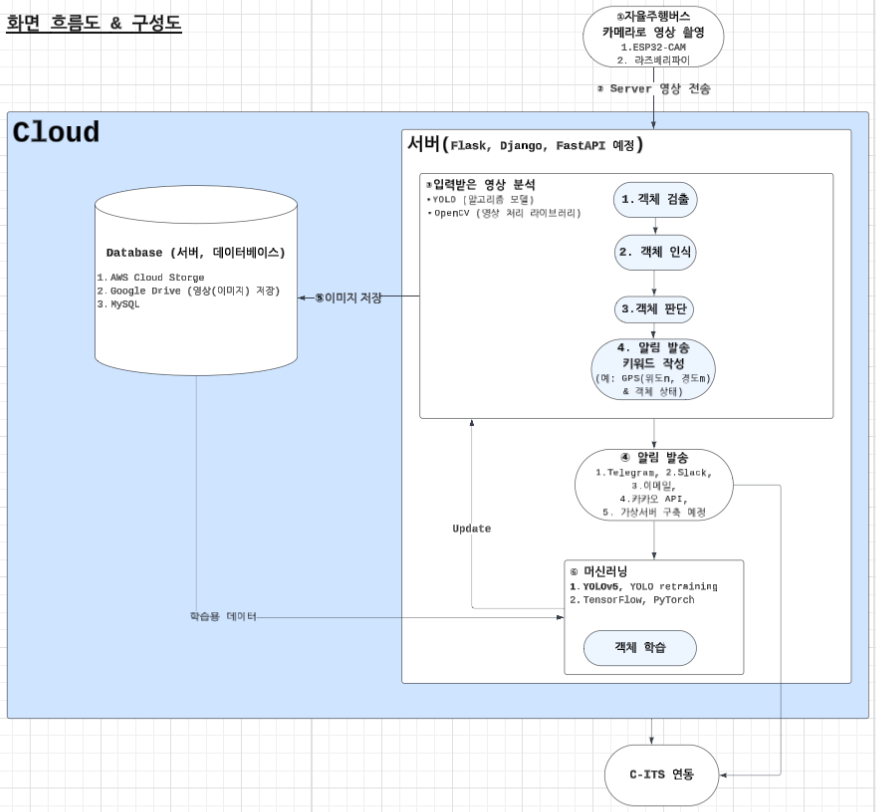Click the 'MySQL' list line
876x812 pixels.
(x=118, y=305)
